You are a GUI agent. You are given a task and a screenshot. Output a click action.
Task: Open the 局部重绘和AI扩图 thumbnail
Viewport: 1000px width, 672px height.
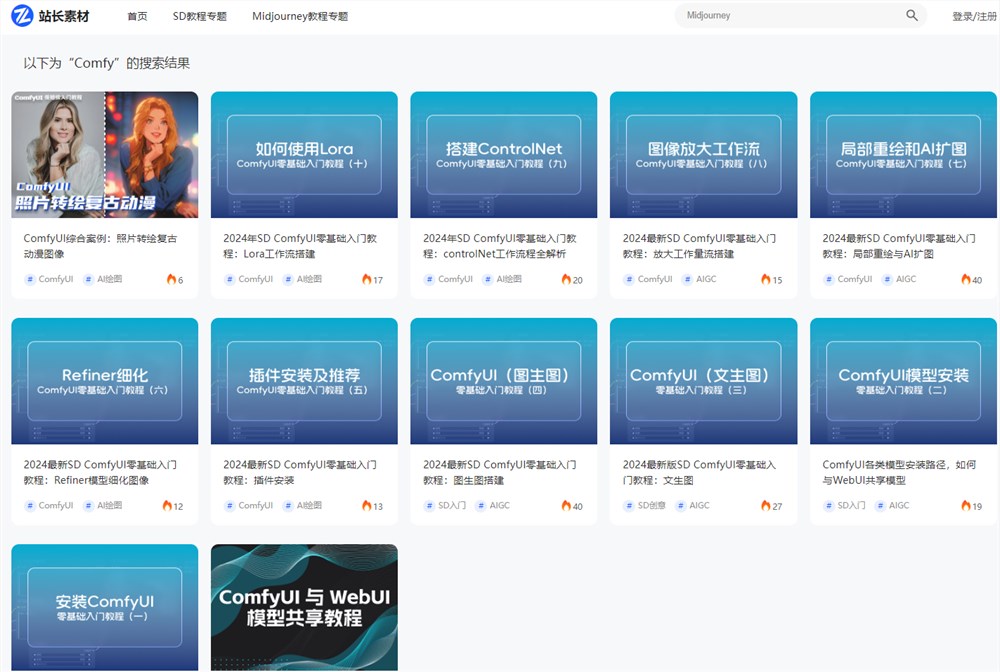point(903,155)
